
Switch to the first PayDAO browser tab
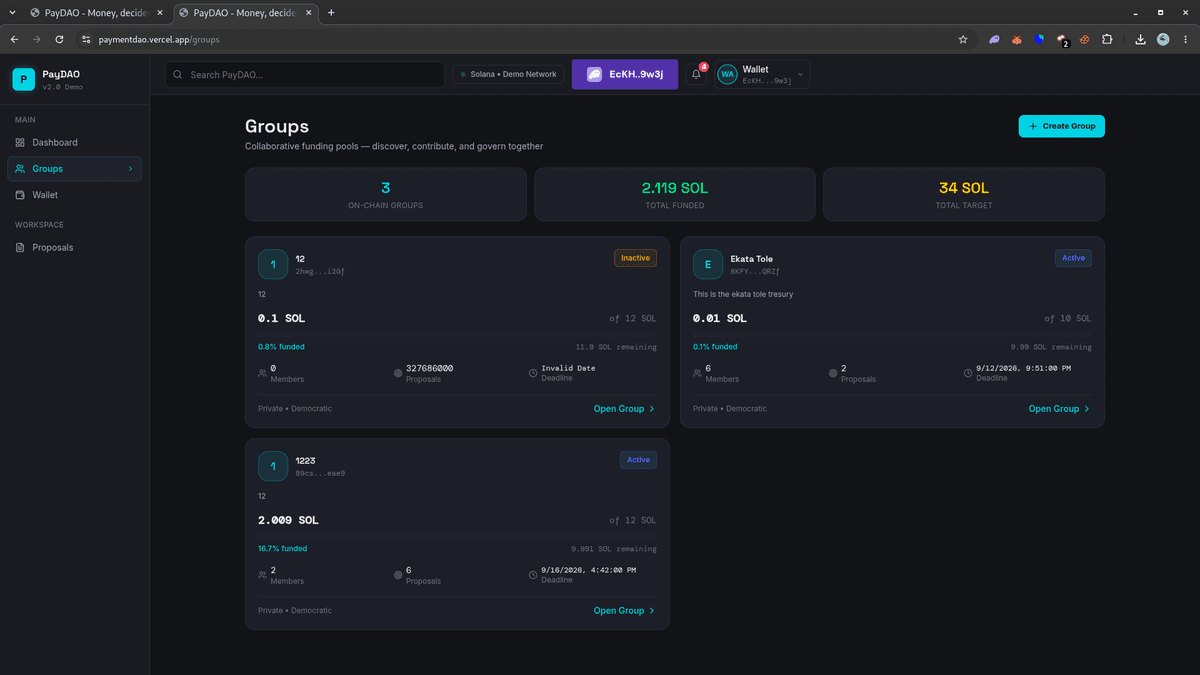click(95, 13)
